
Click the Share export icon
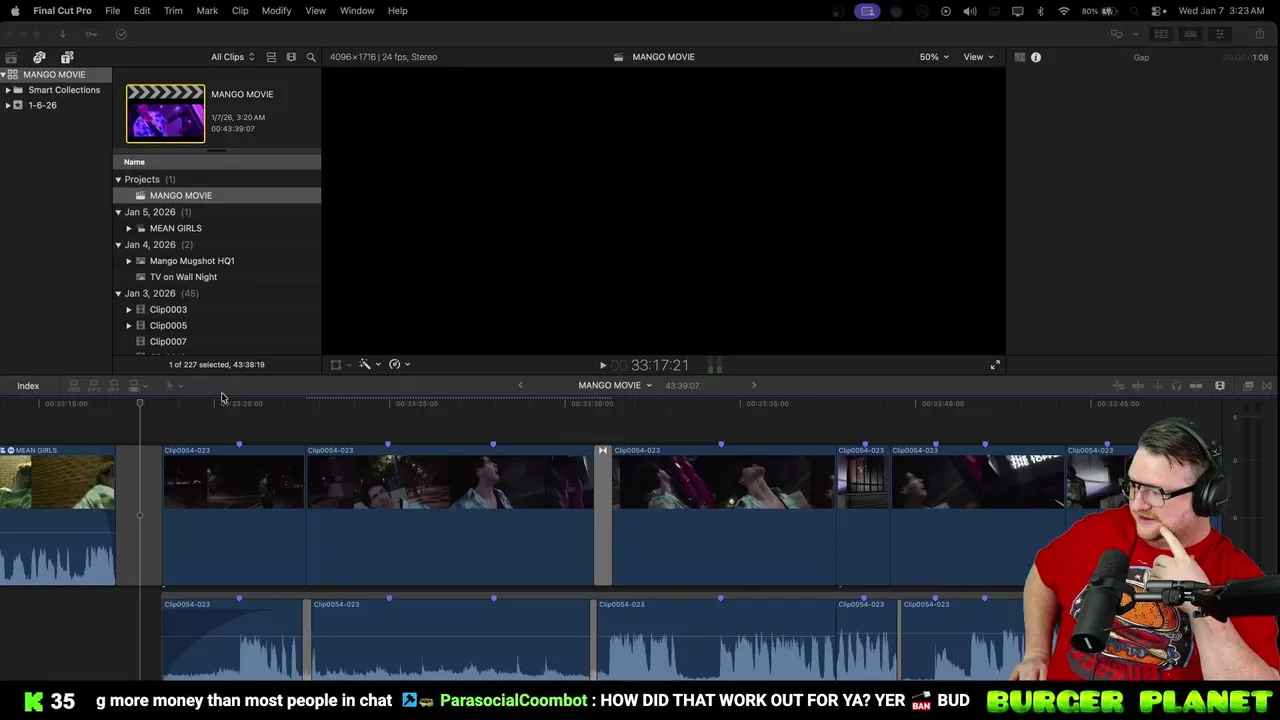[x=1259, y=34]
